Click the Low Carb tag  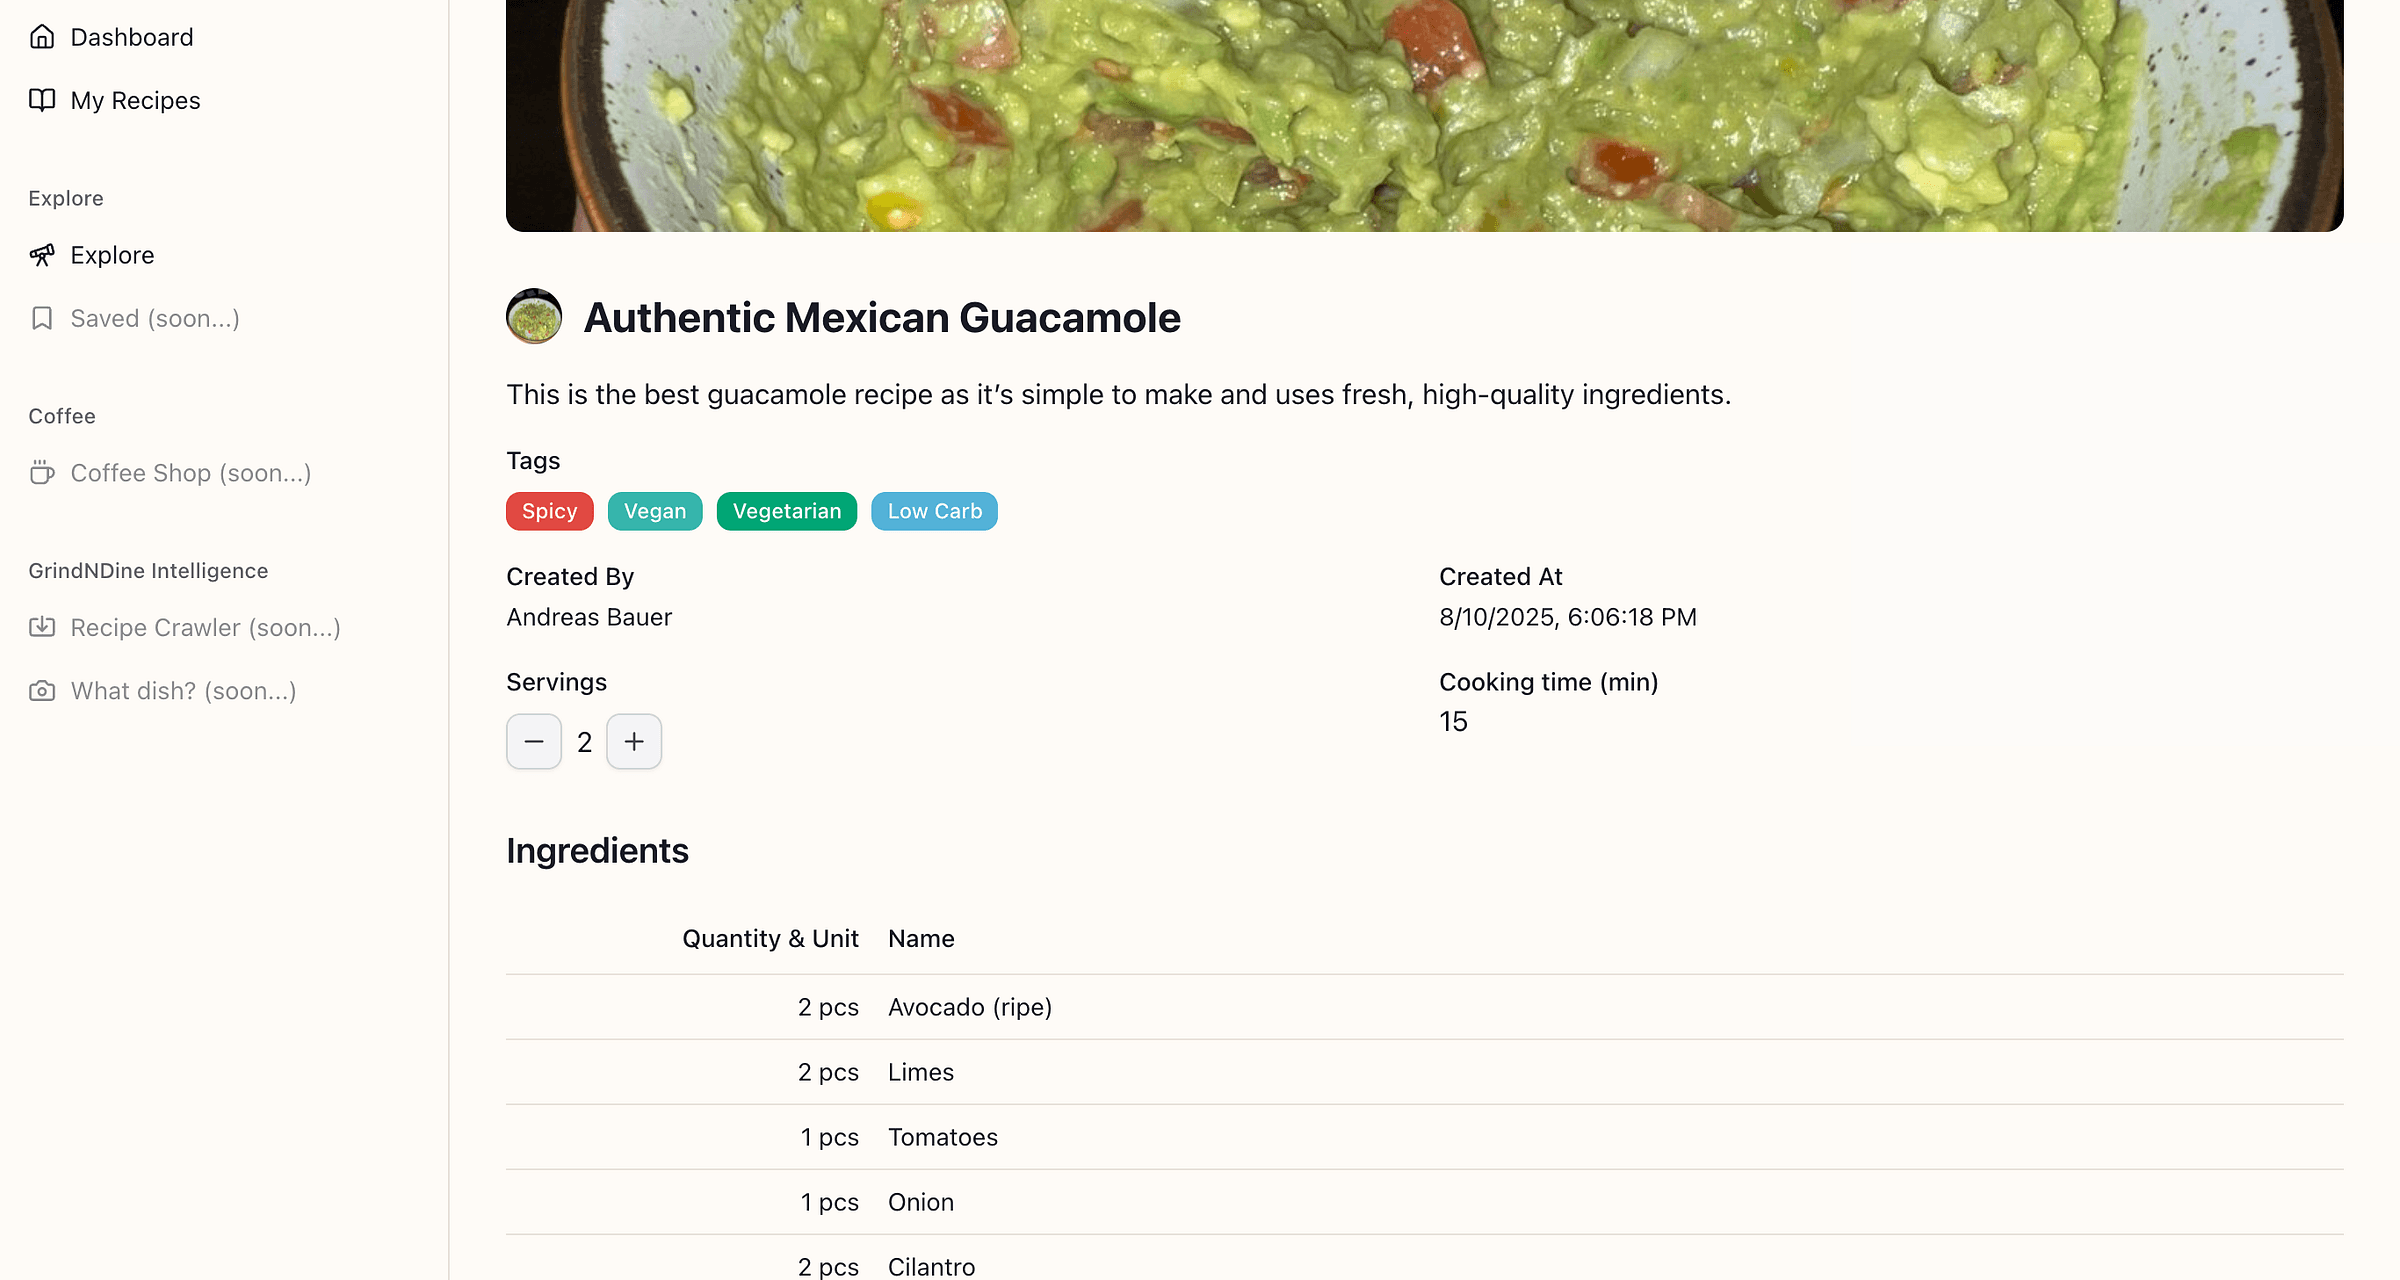[934, 511]
